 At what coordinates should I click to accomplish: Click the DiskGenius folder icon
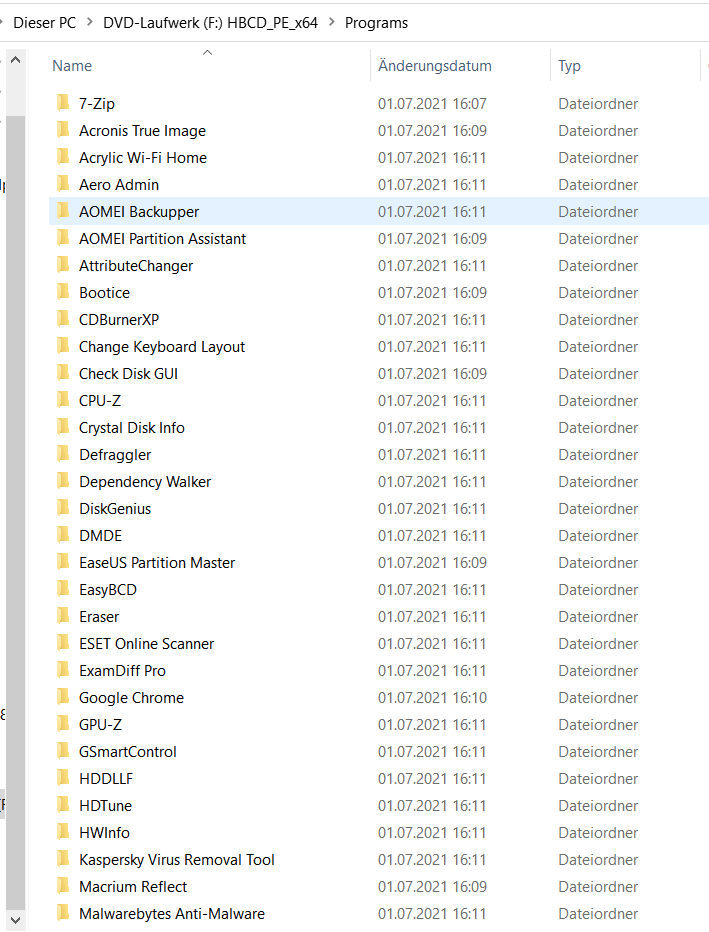pyautogui.click(x=63, y=508)
